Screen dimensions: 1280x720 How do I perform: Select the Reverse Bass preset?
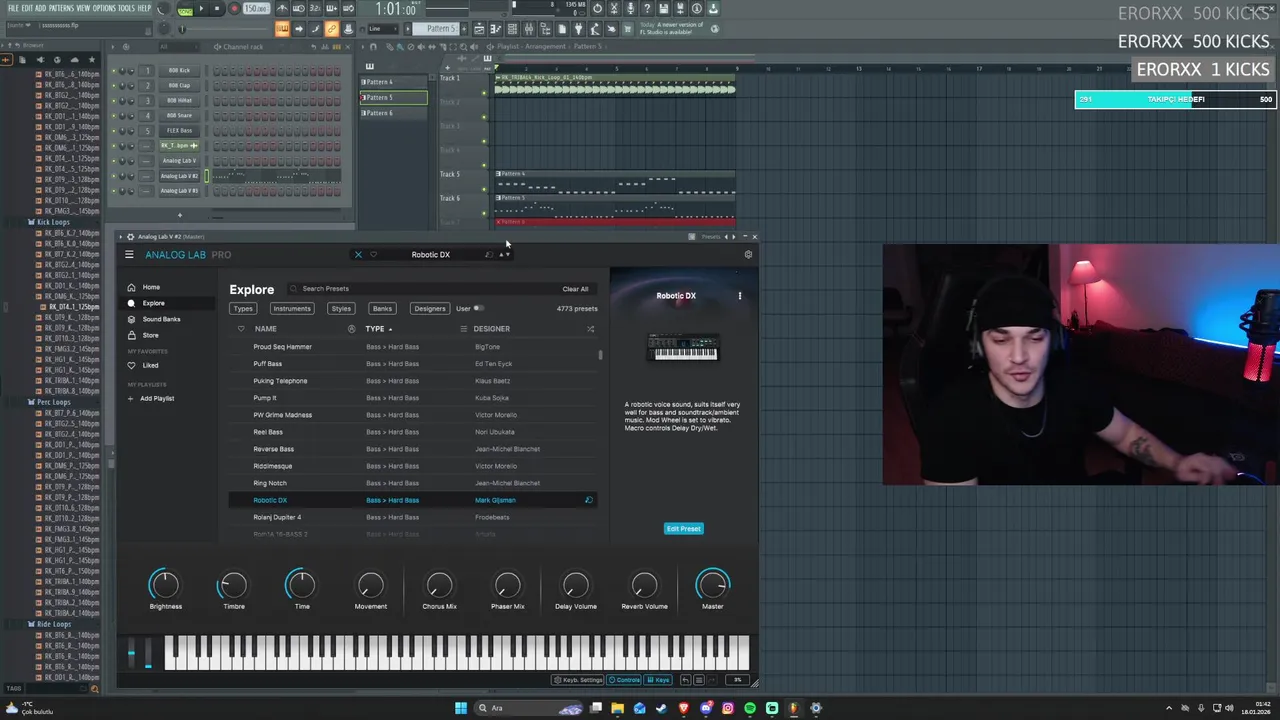(x=412, y=449)
